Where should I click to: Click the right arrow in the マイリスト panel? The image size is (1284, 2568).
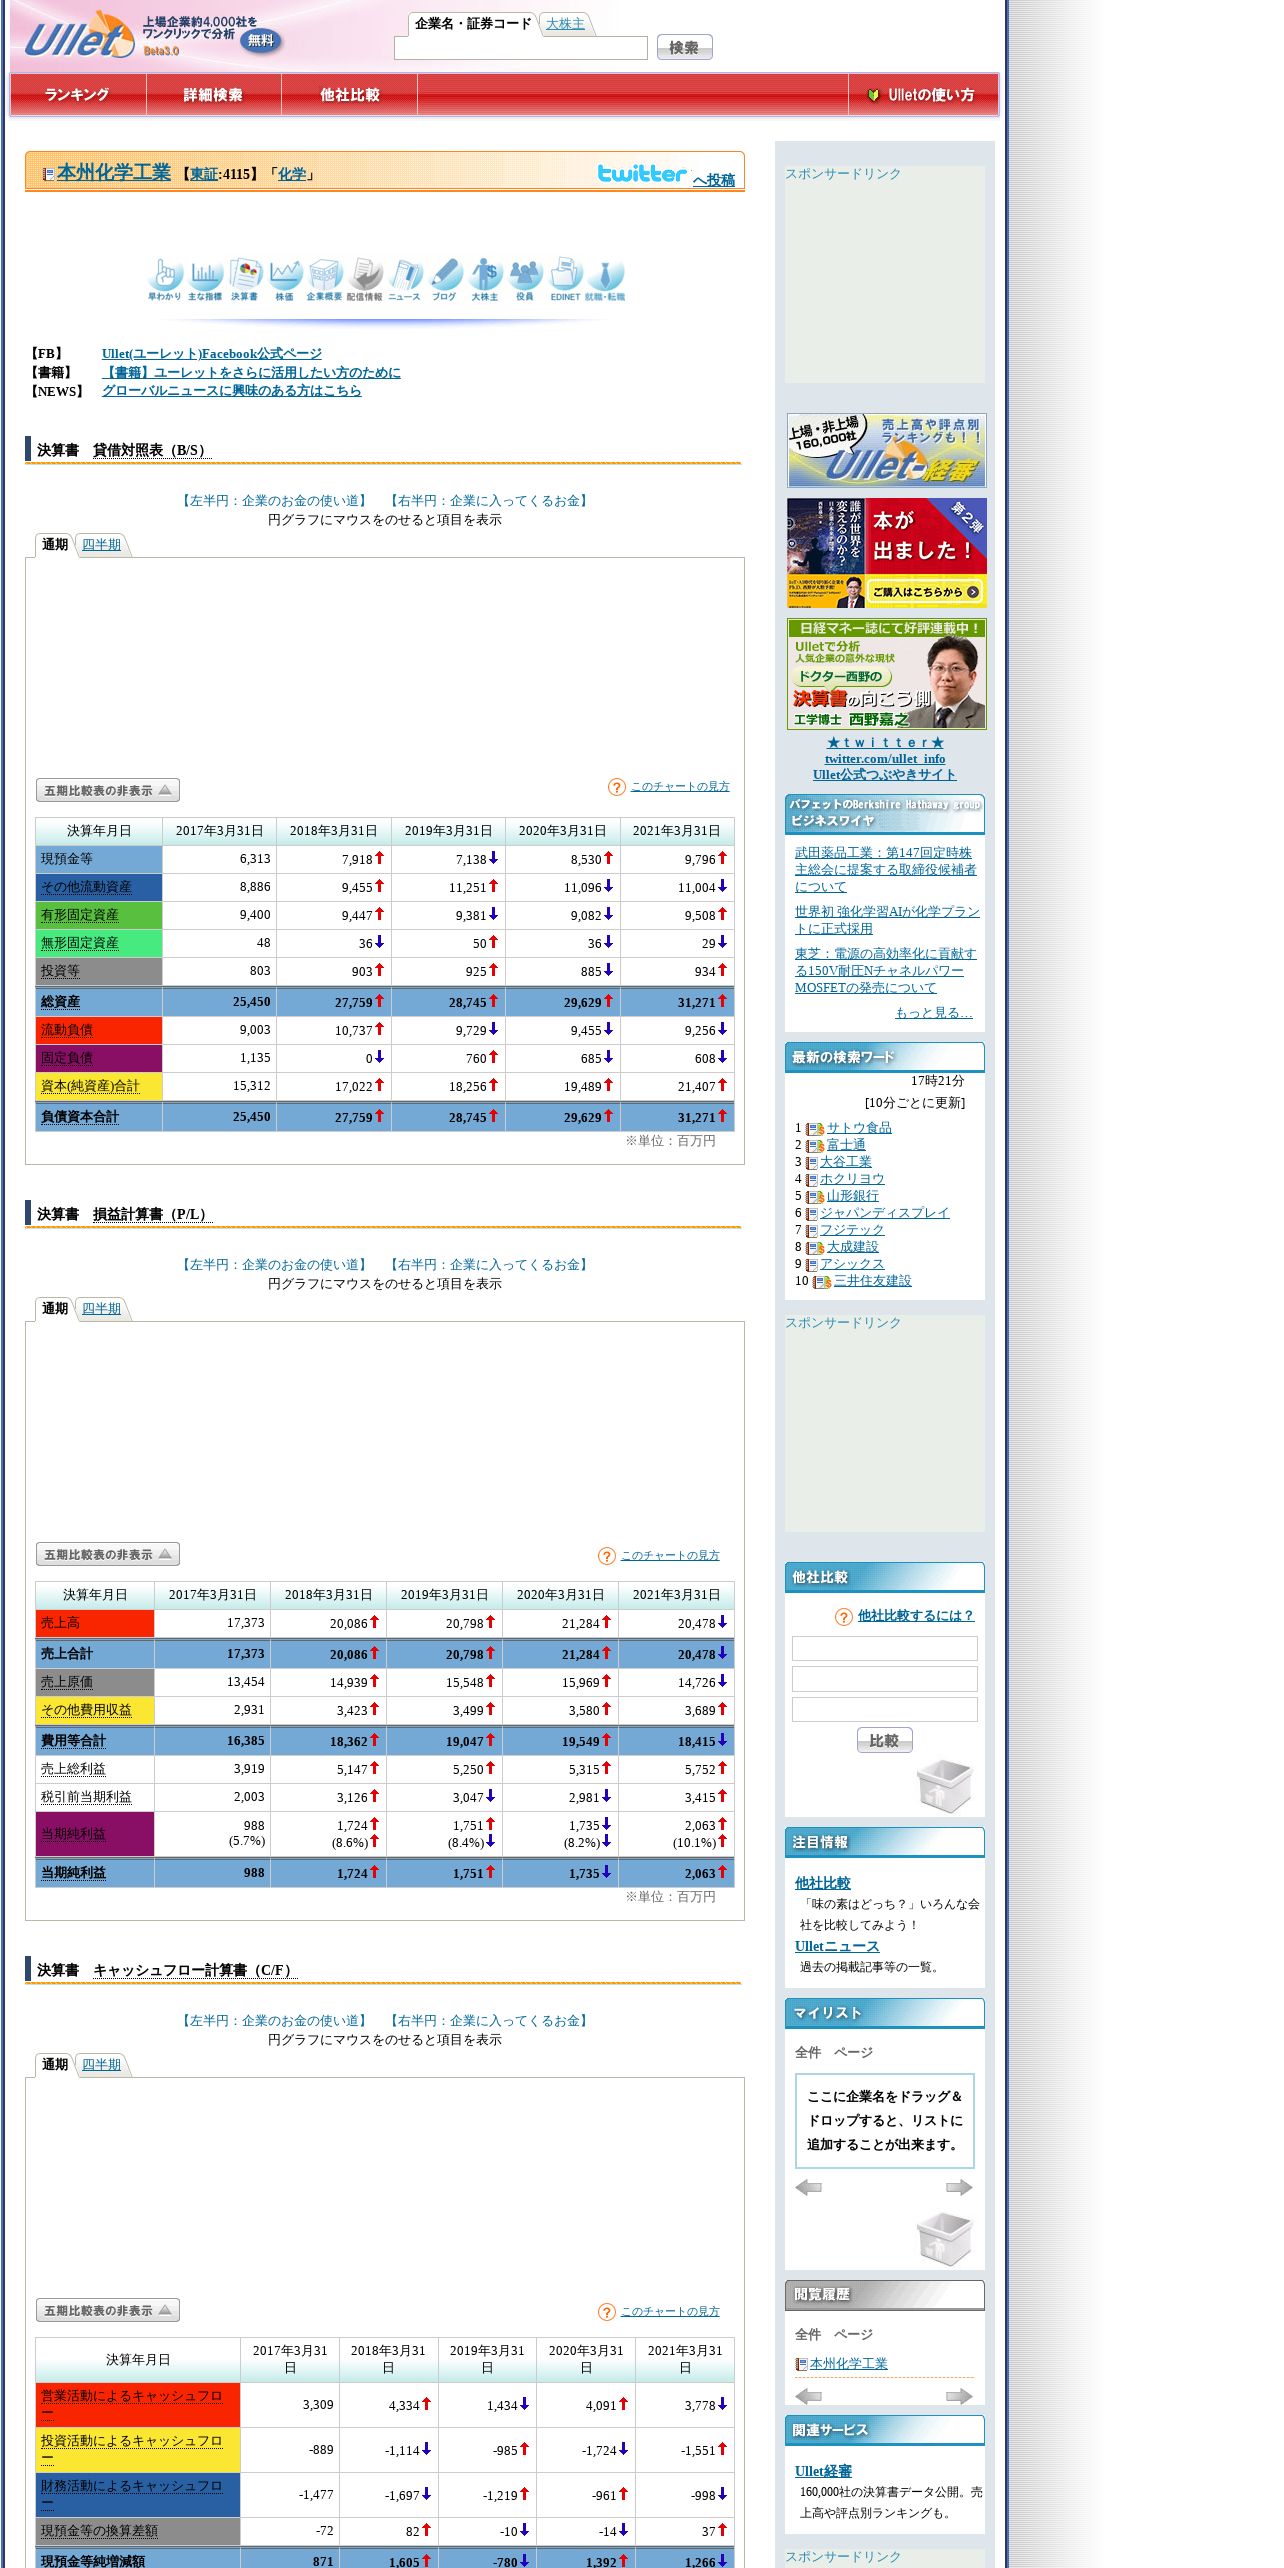(959, 2187)
